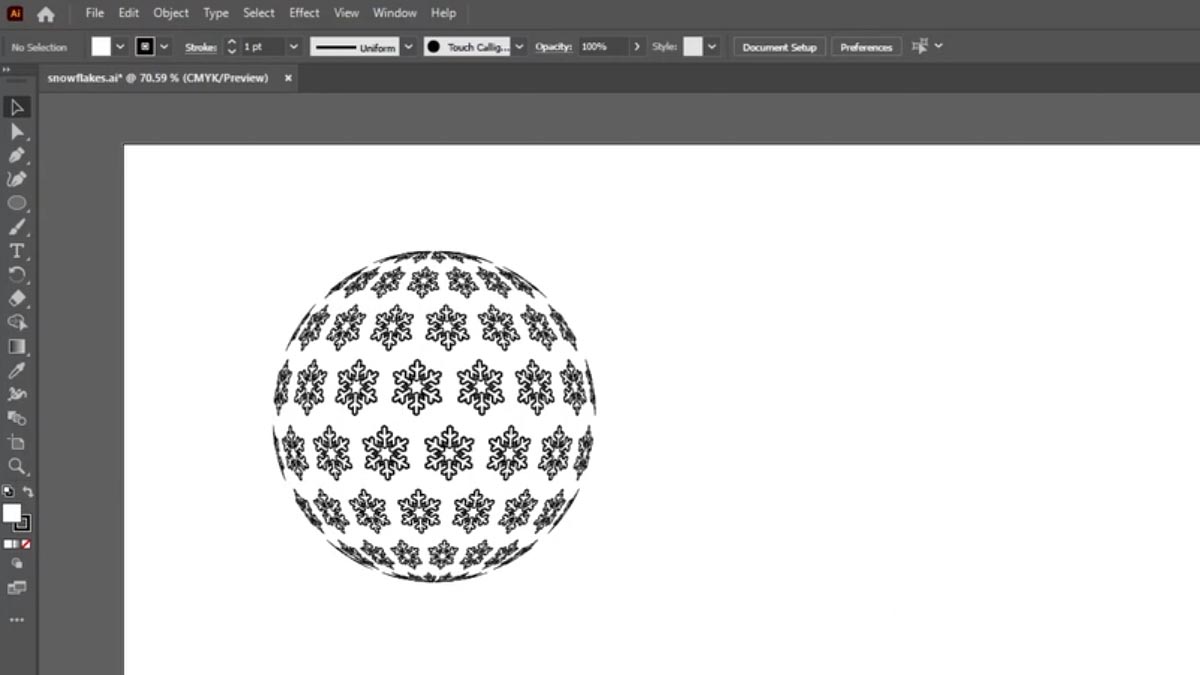Image resolution: width=1200 pixels, height=675 pixels.
Task: Expand the stroke weight dropdown
Action: pos(294,46)
